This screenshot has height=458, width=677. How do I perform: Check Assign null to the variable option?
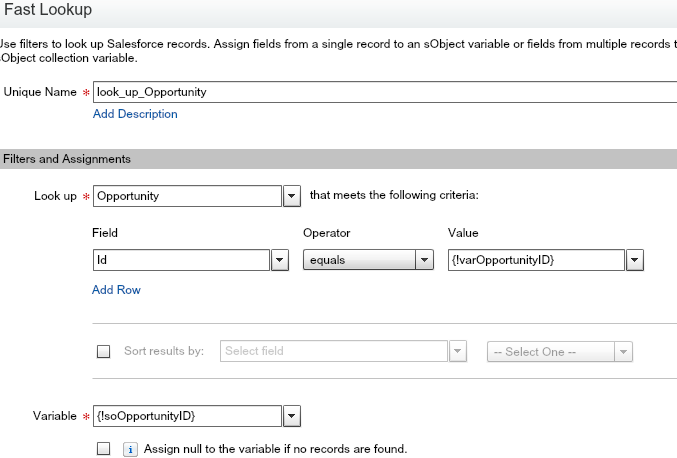pos(103,449)
